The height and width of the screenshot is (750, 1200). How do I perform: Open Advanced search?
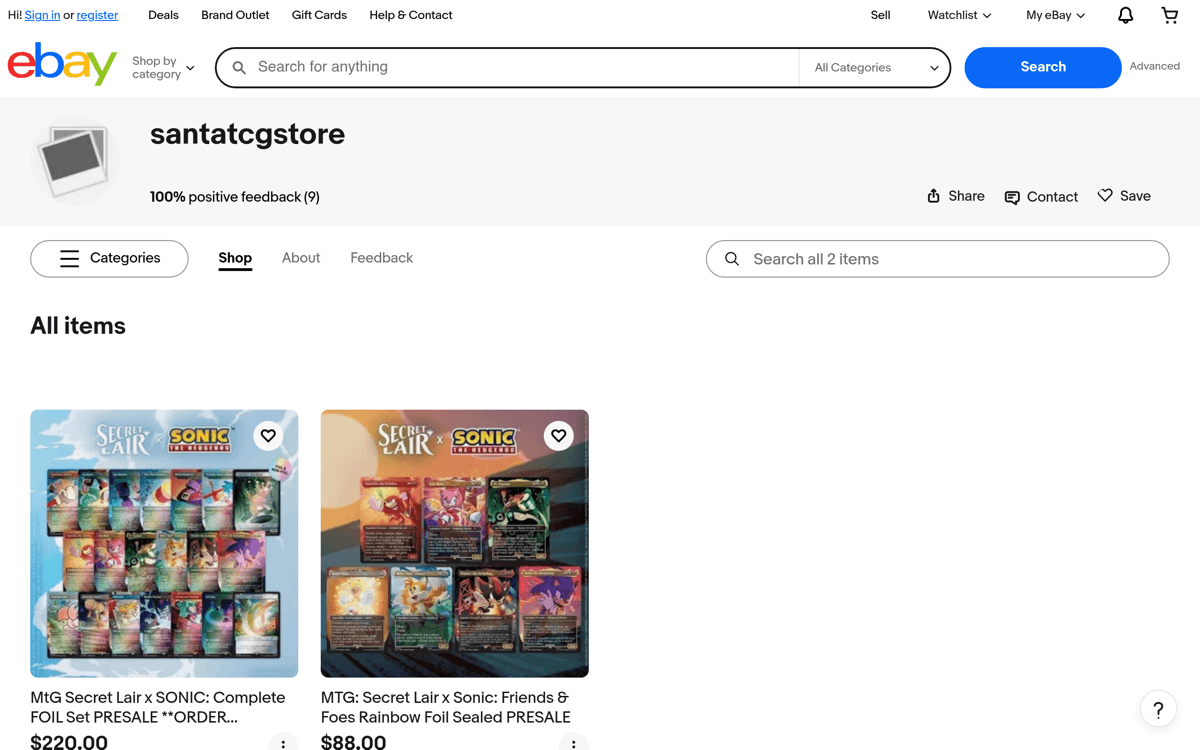pyautogui.click(x=1155, y=66)
